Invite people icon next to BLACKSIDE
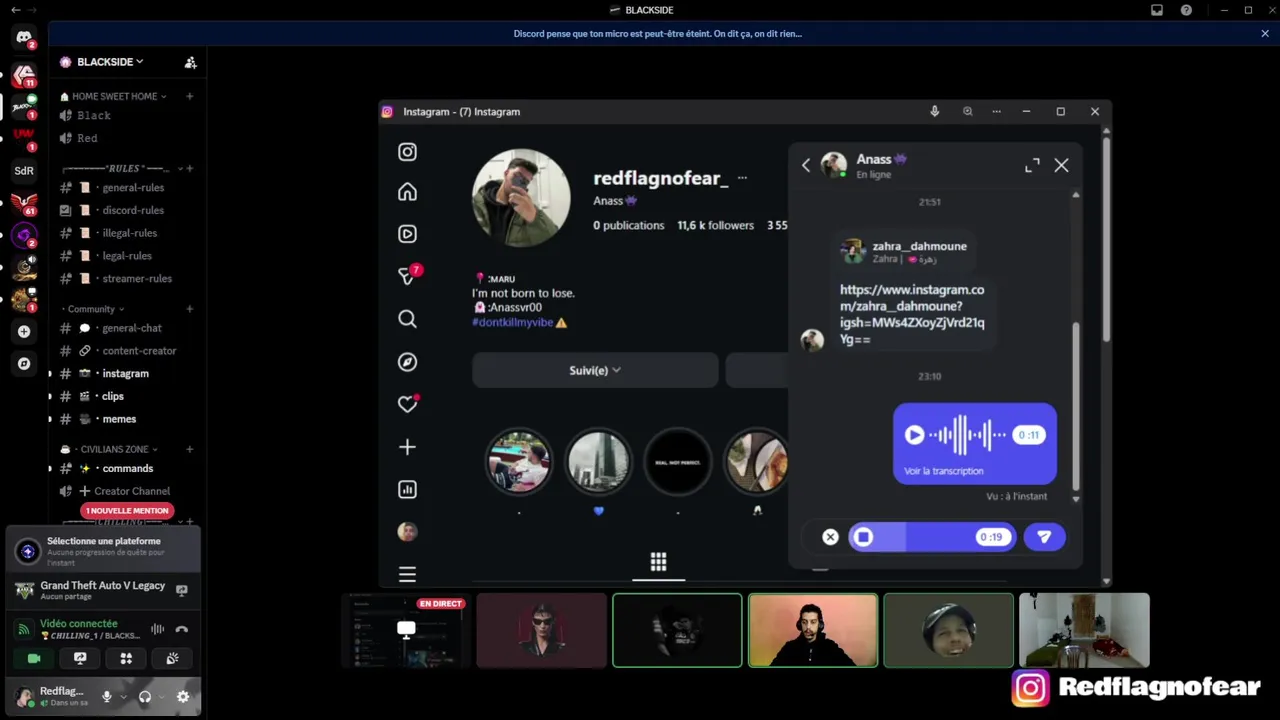This screenshot has height=720, width=1280. click(190, 62)
